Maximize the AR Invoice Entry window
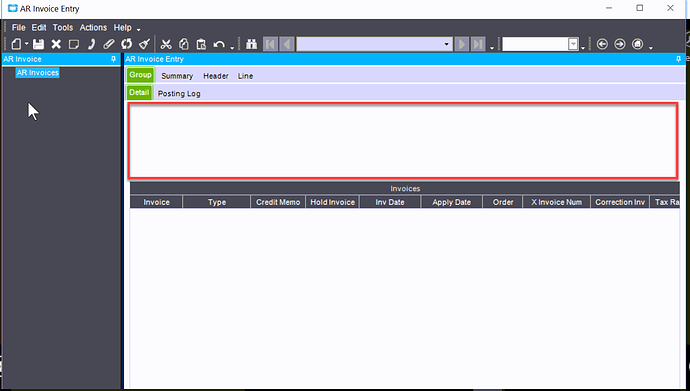Screen dimensions: 690x391 point(640,8)
